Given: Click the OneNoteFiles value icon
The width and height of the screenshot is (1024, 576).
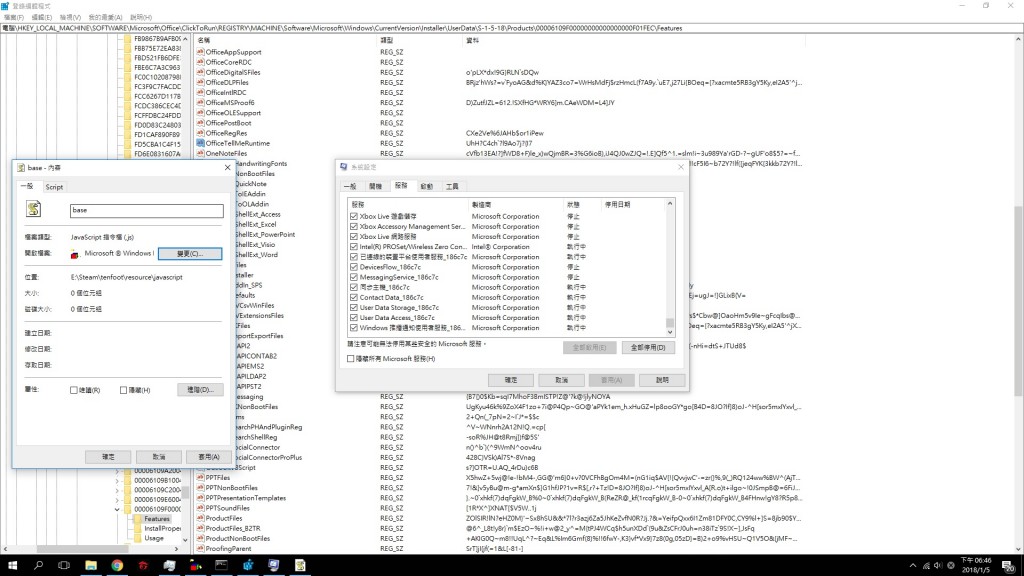Looking at the screenshot, I should [x=200, y=153].
